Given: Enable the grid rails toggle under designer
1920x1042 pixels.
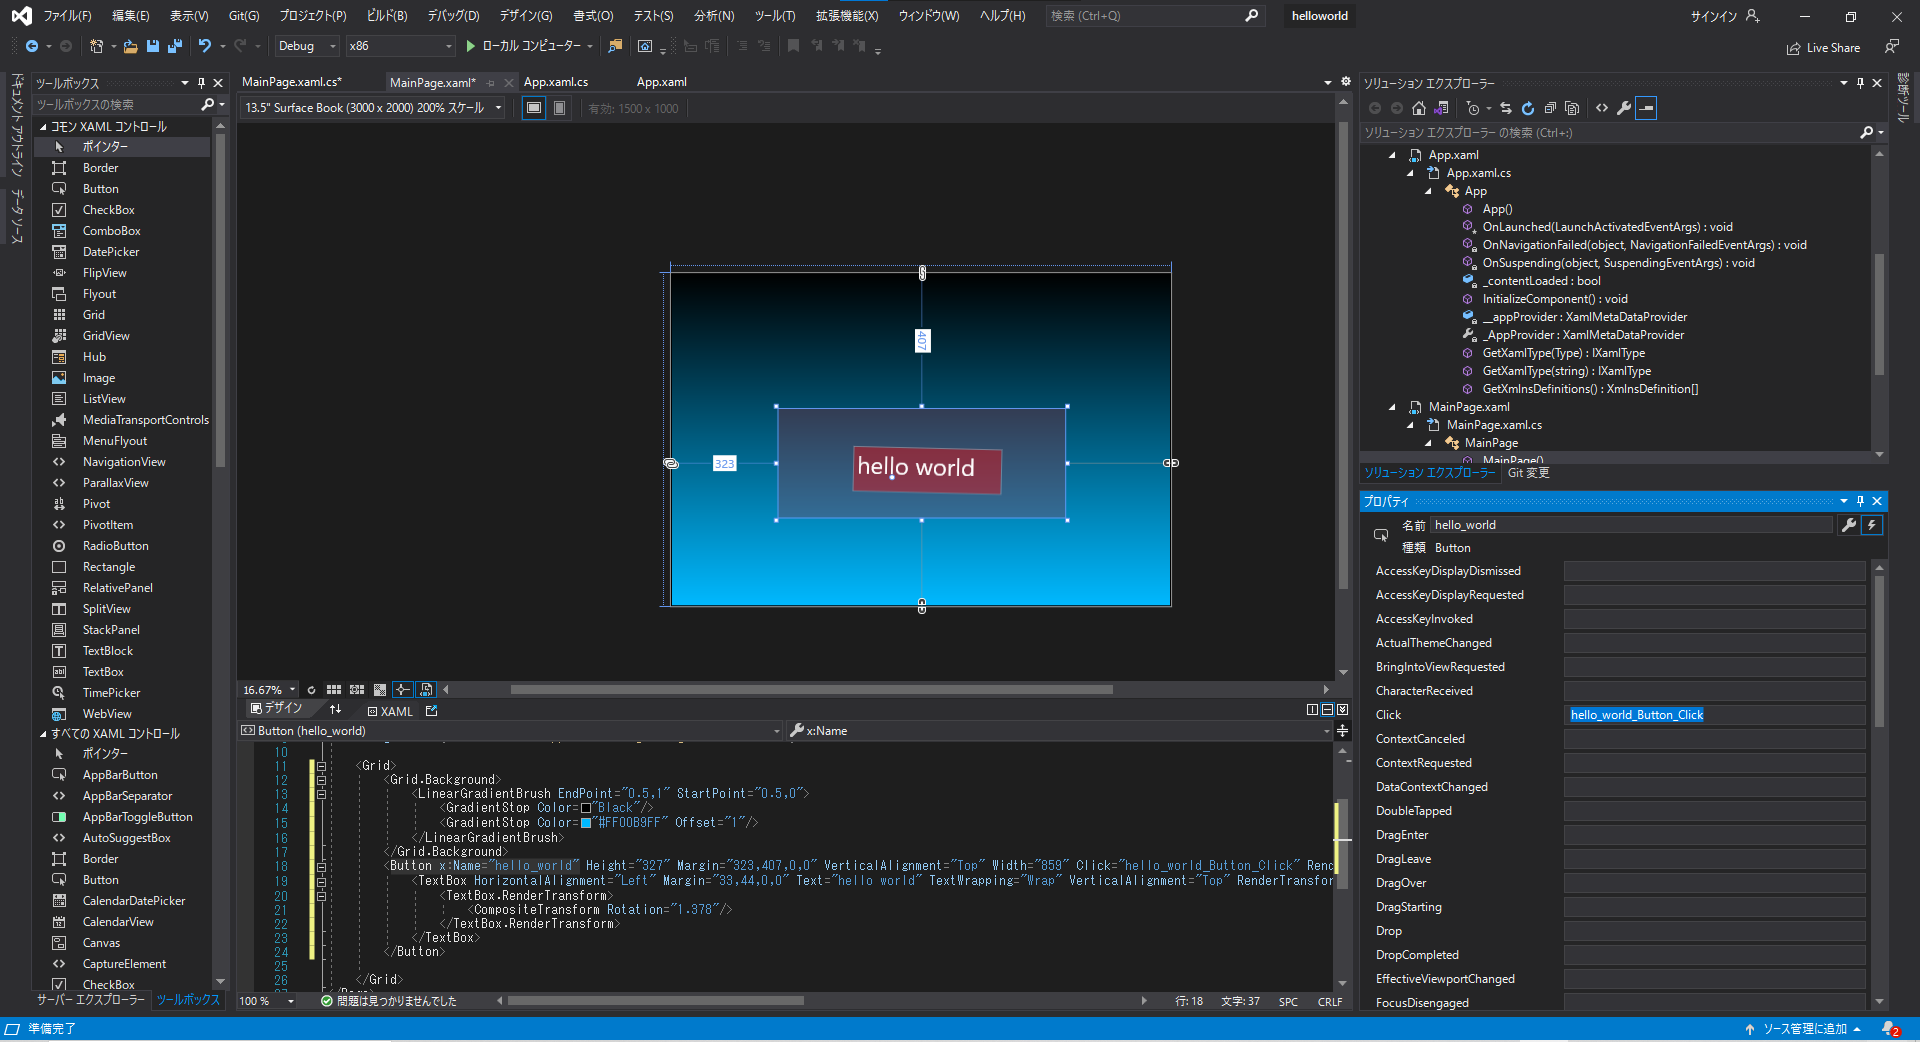Looking at the screenshot, I should (x=334, y=689).
